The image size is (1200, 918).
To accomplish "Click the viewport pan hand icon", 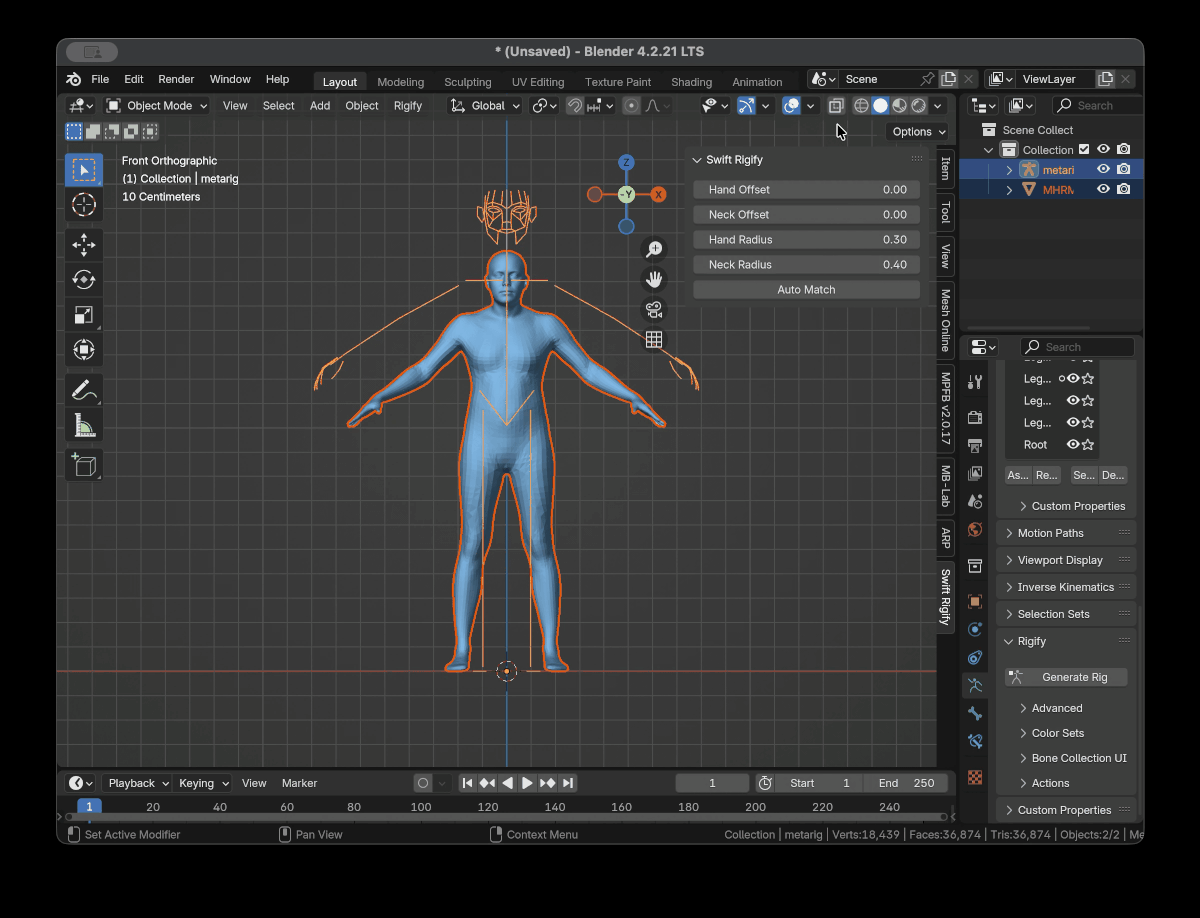I will (x=654, y=279).
